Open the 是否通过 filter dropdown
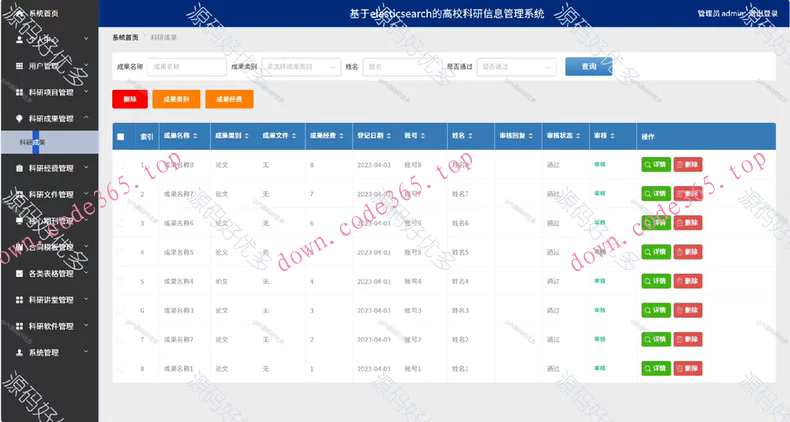This screenshot has height=422, width=790. (x=516, y=66)
